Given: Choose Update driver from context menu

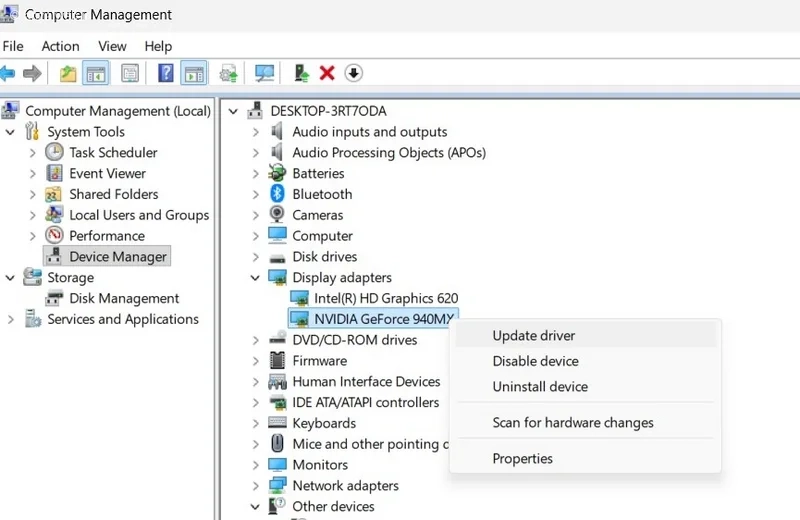Looking at the screenshot, I should click(x=586, y=335).
